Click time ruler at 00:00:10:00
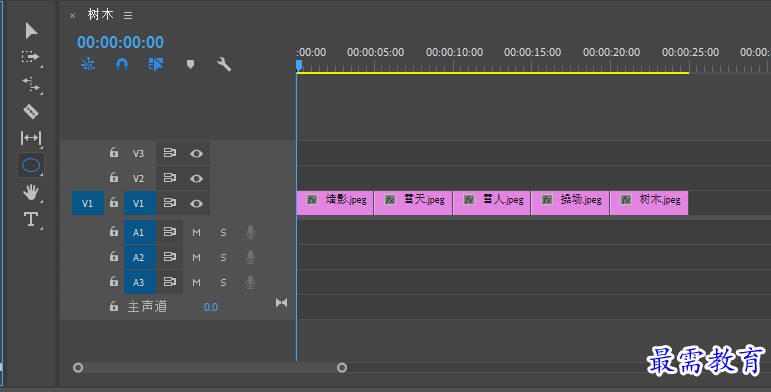 [x=454, y=53]
